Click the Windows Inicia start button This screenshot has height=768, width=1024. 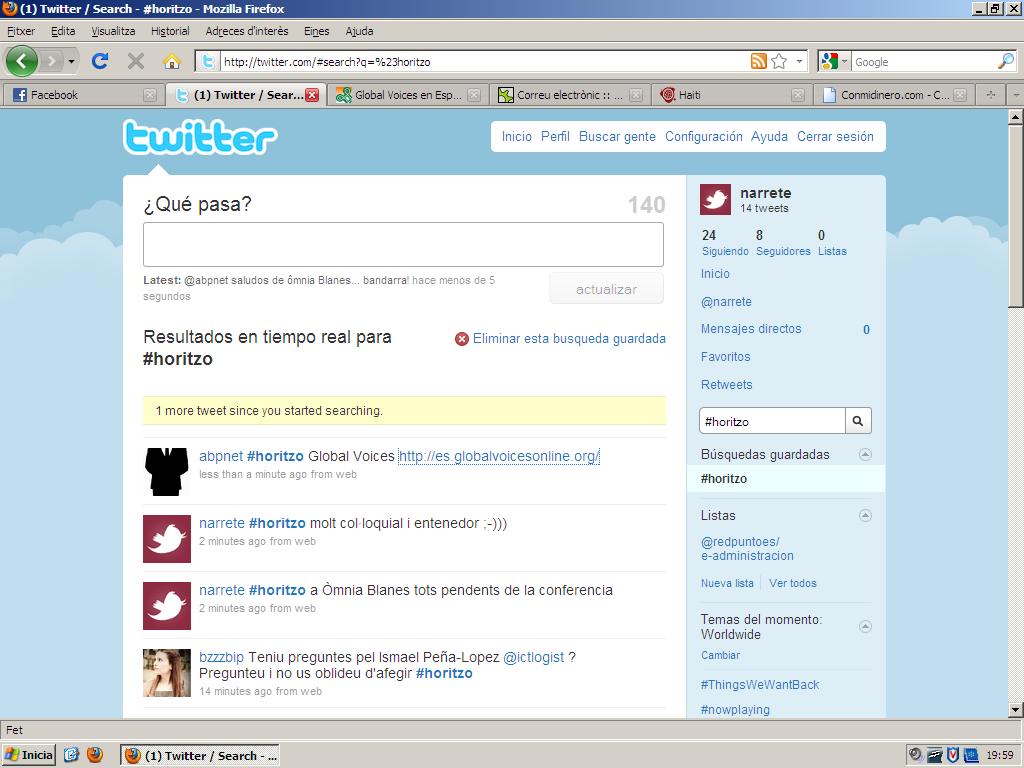(29, 755)
